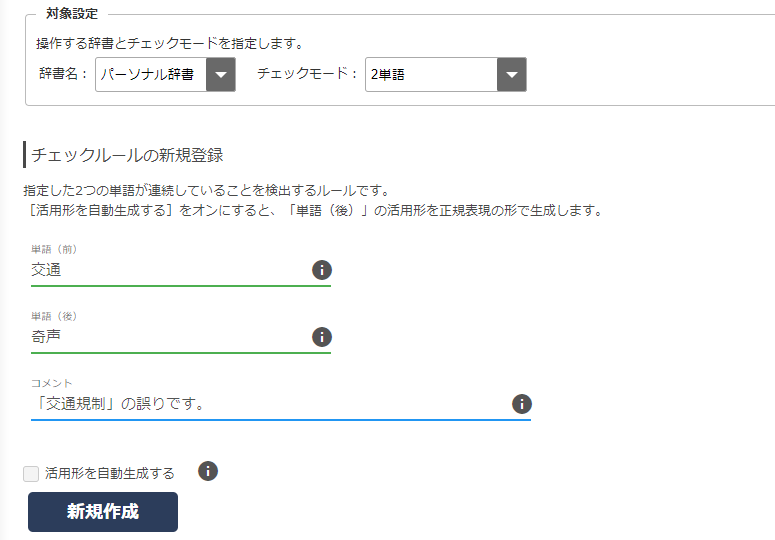Click the small コメント field caption
Viewport: 775px width, 540px height.
[52, 383]
